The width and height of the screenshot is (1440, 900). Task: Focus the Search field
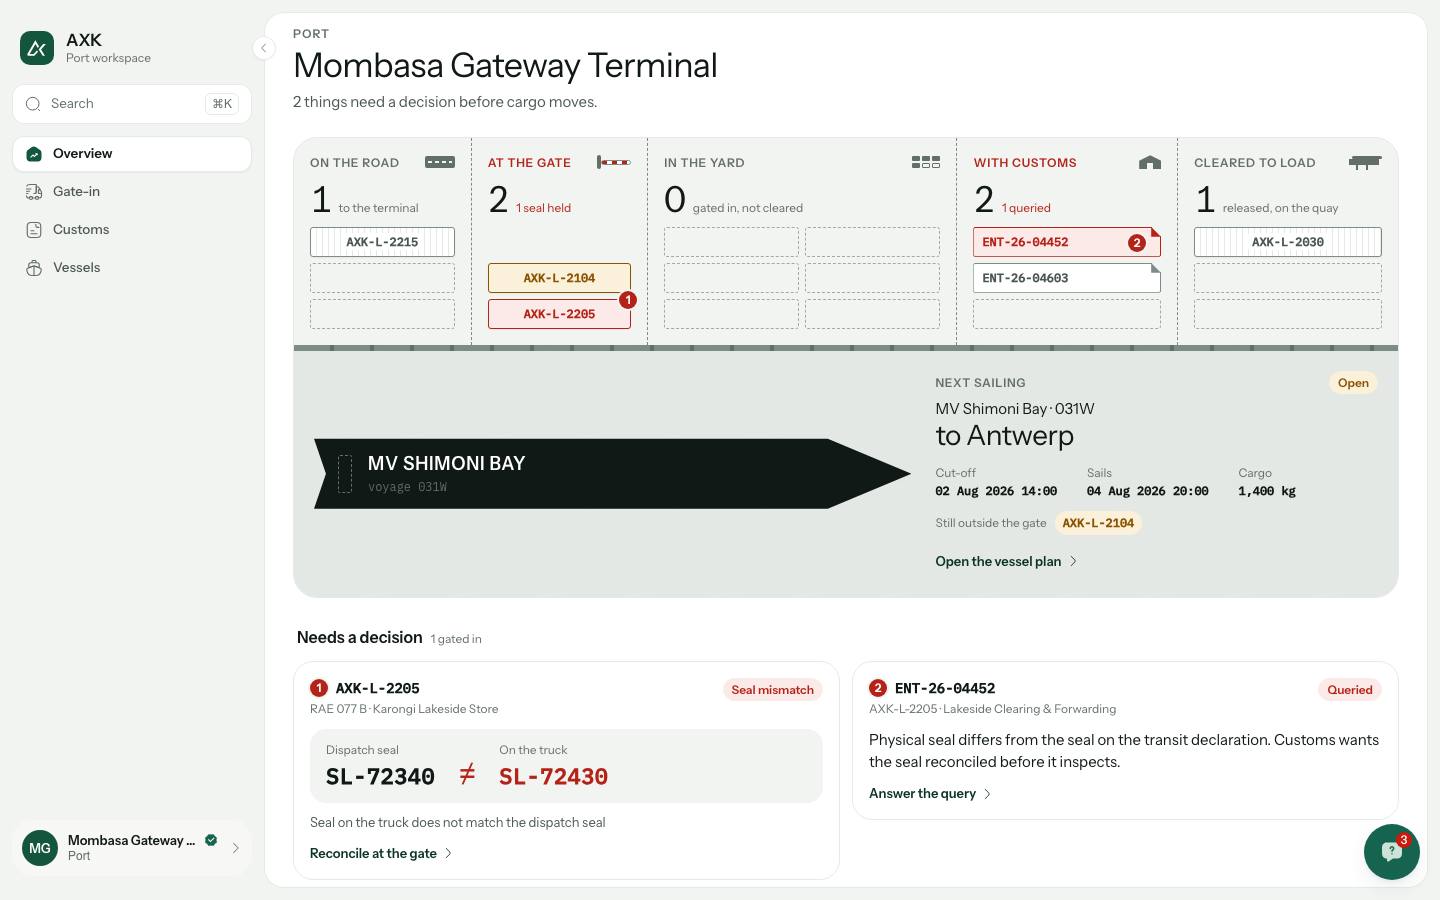coord(132,104)
